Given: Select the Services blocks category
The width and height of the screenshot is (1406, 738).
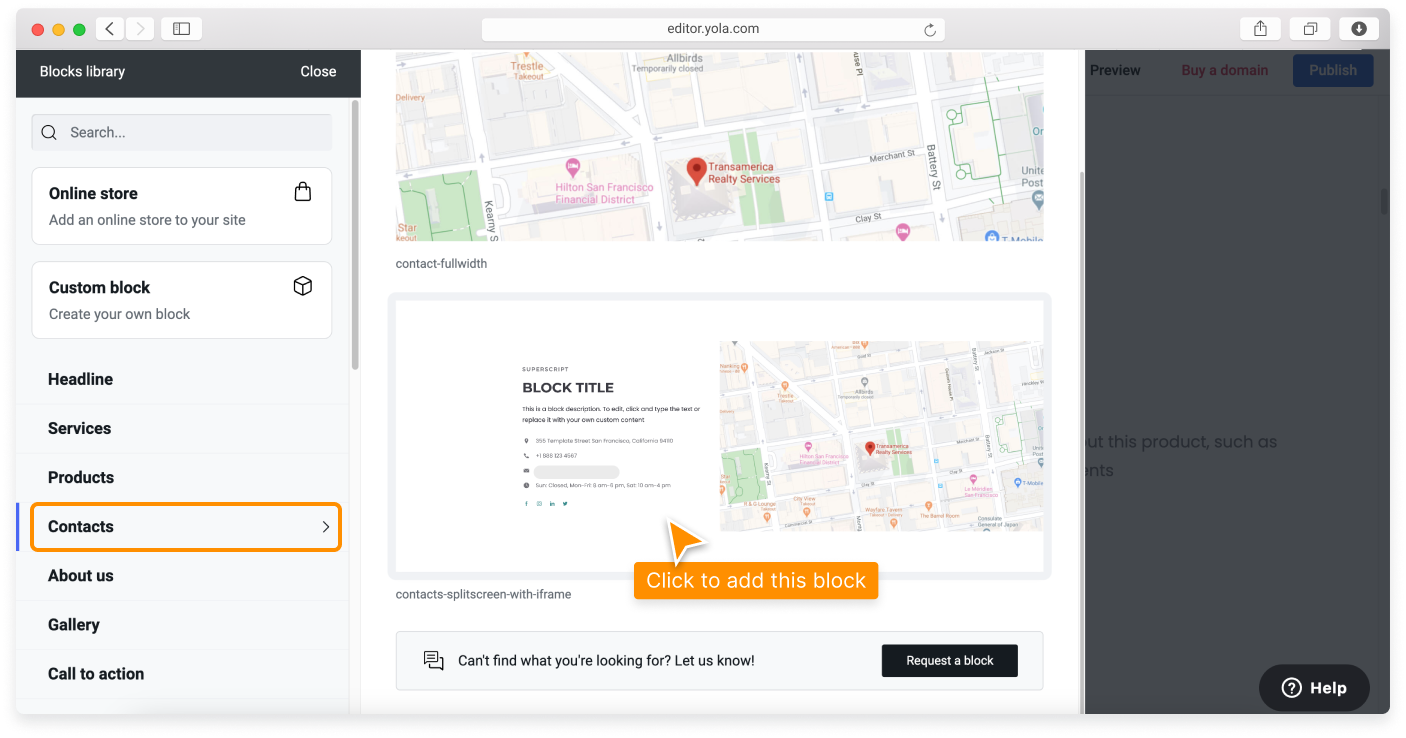Looking at the screenshot, I should [x=79, y=428].
